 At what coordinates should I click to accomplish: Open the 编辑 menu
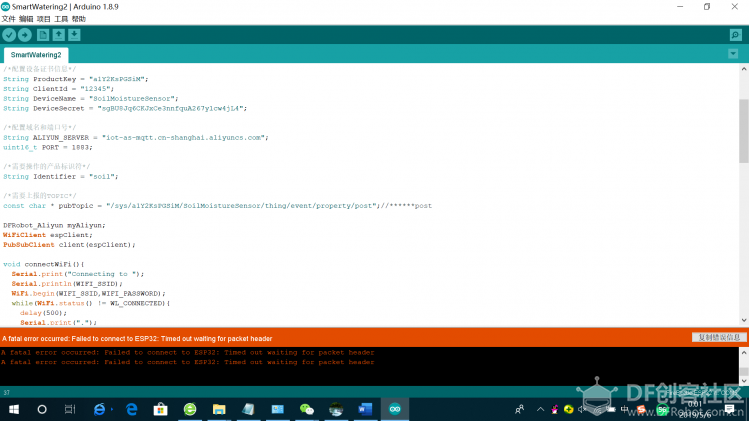[x=26, y=19]
